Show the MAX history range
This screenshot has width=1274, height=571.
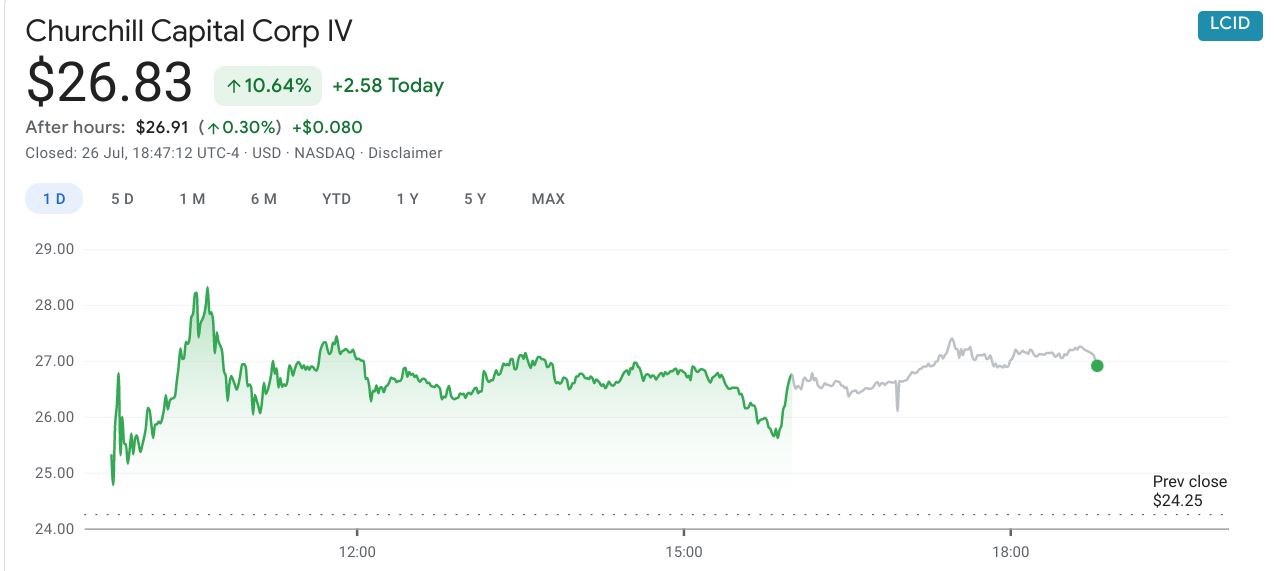(x=548, y=199)
